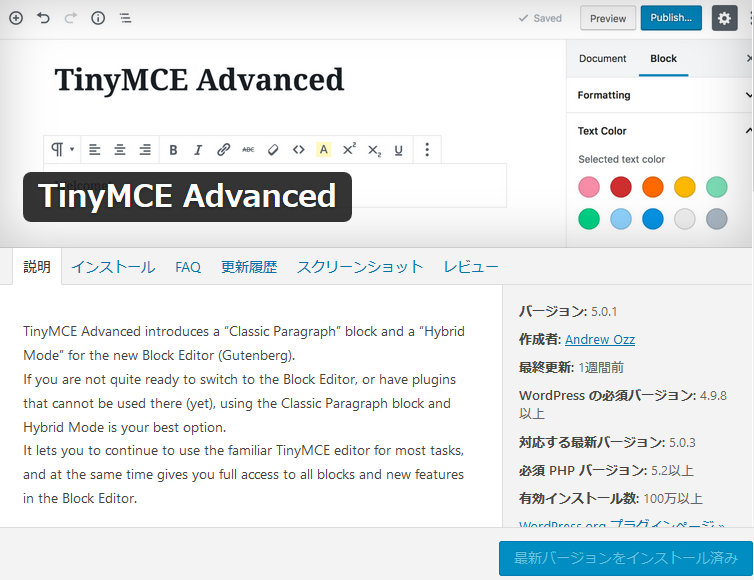Open the インストール tab
This screenshot has height=580, width=754.
(x=113, y=267)
